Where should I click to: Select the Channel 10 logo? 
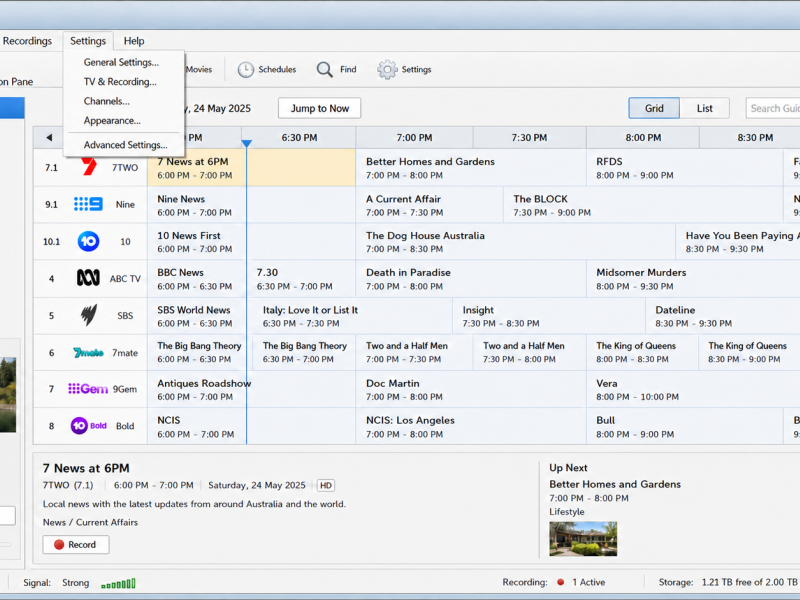click(88, 241)
